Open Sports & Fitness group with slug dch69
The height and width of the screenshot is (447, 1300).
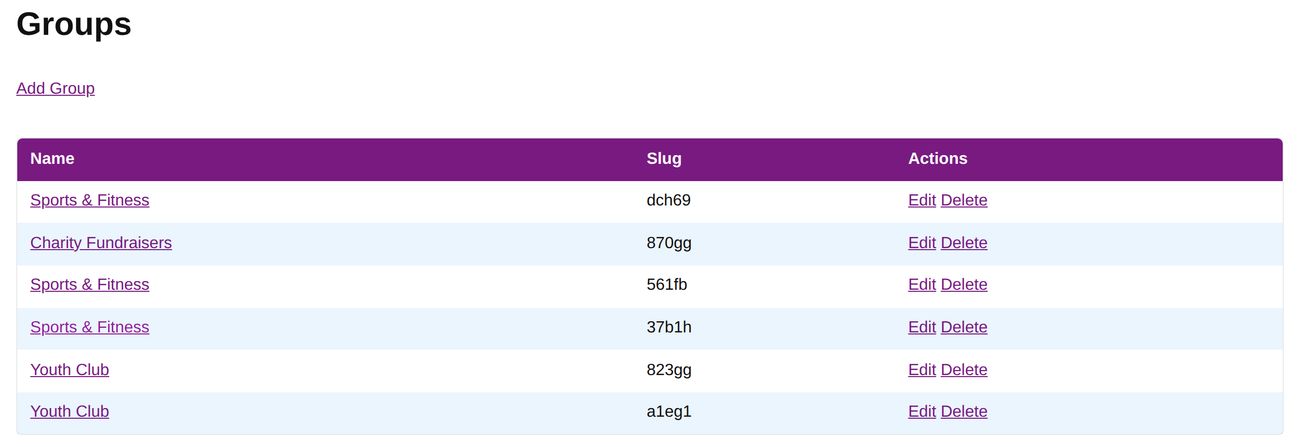click(x=89, y=200)
